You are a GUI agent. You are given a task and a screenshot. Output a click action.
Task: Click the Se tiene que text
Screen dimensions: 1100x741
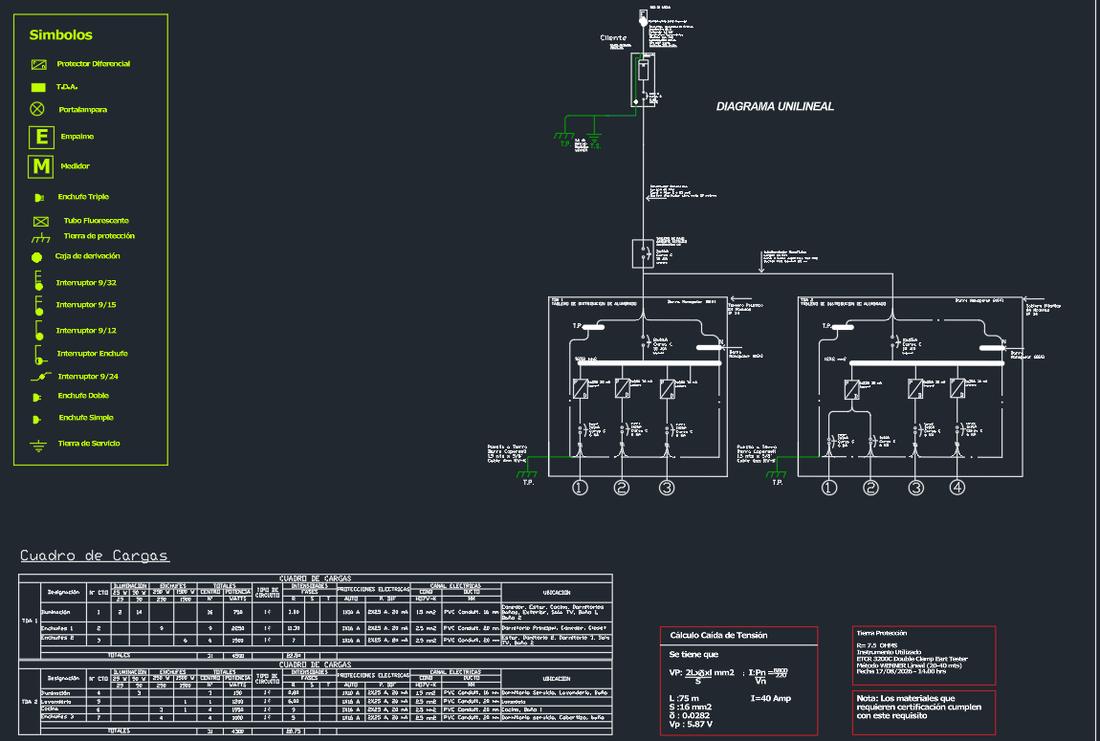[693, 655]
